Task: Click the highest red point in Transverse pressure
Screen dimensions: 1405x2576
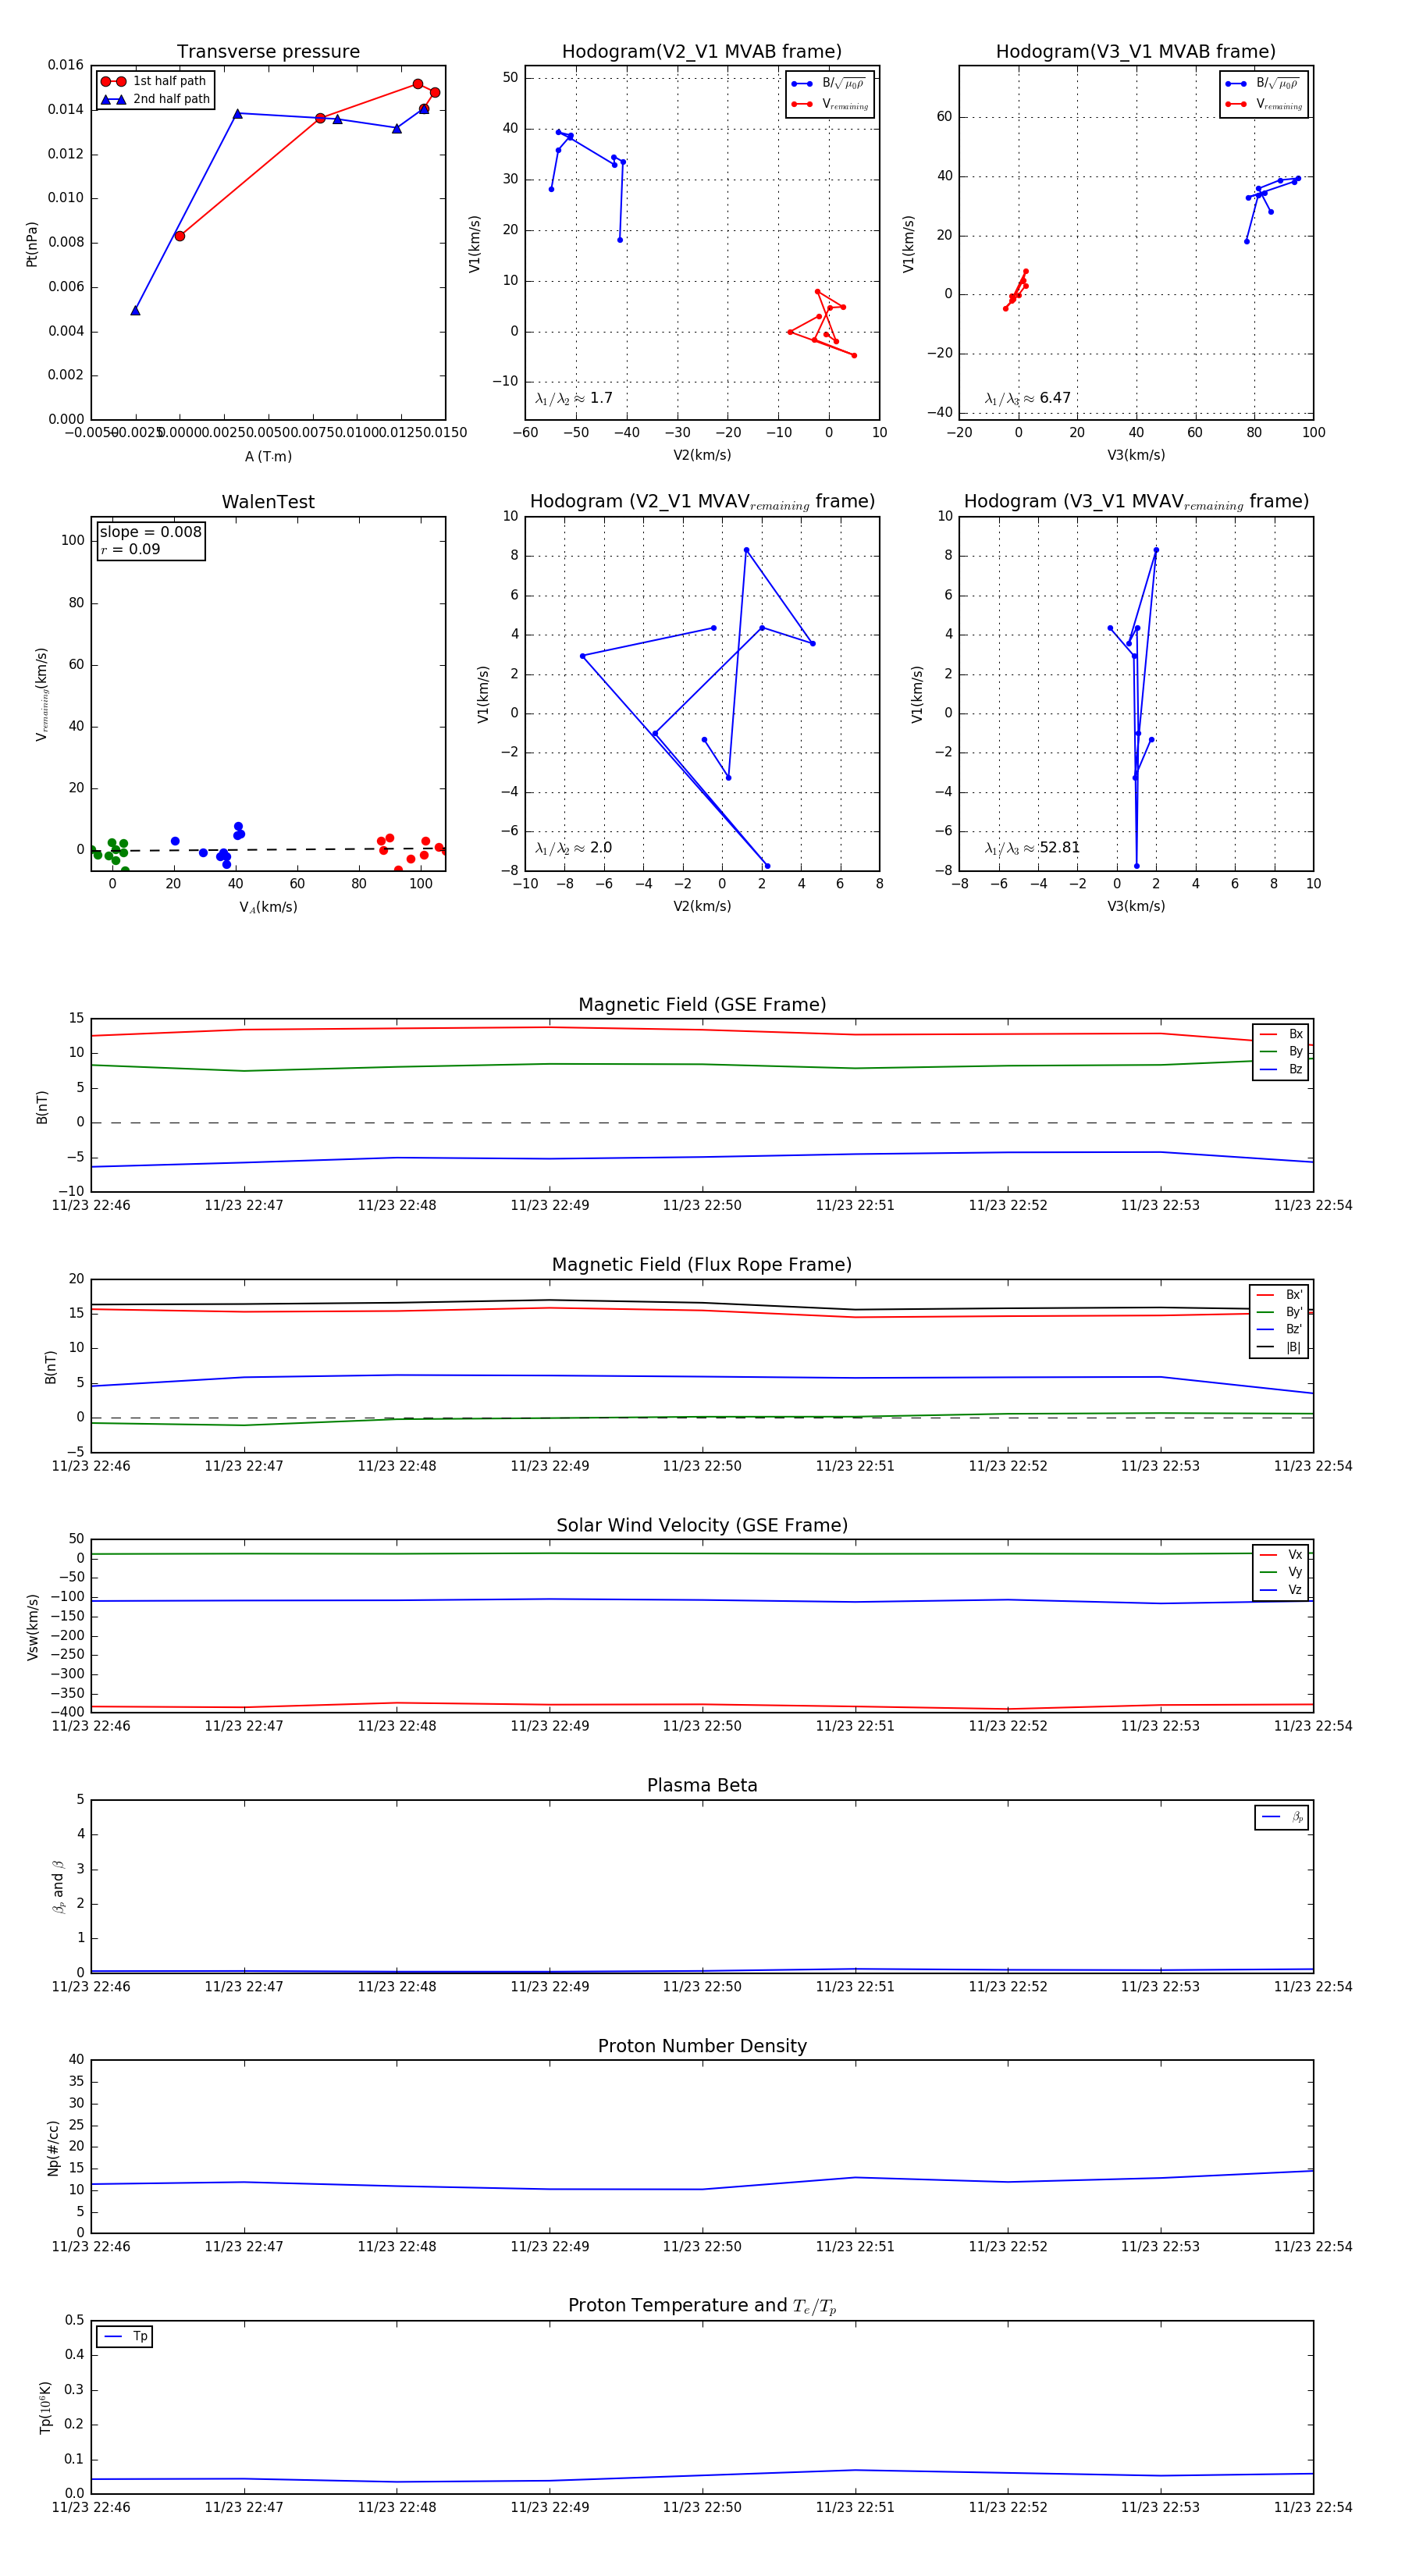Action: point(418,84)
